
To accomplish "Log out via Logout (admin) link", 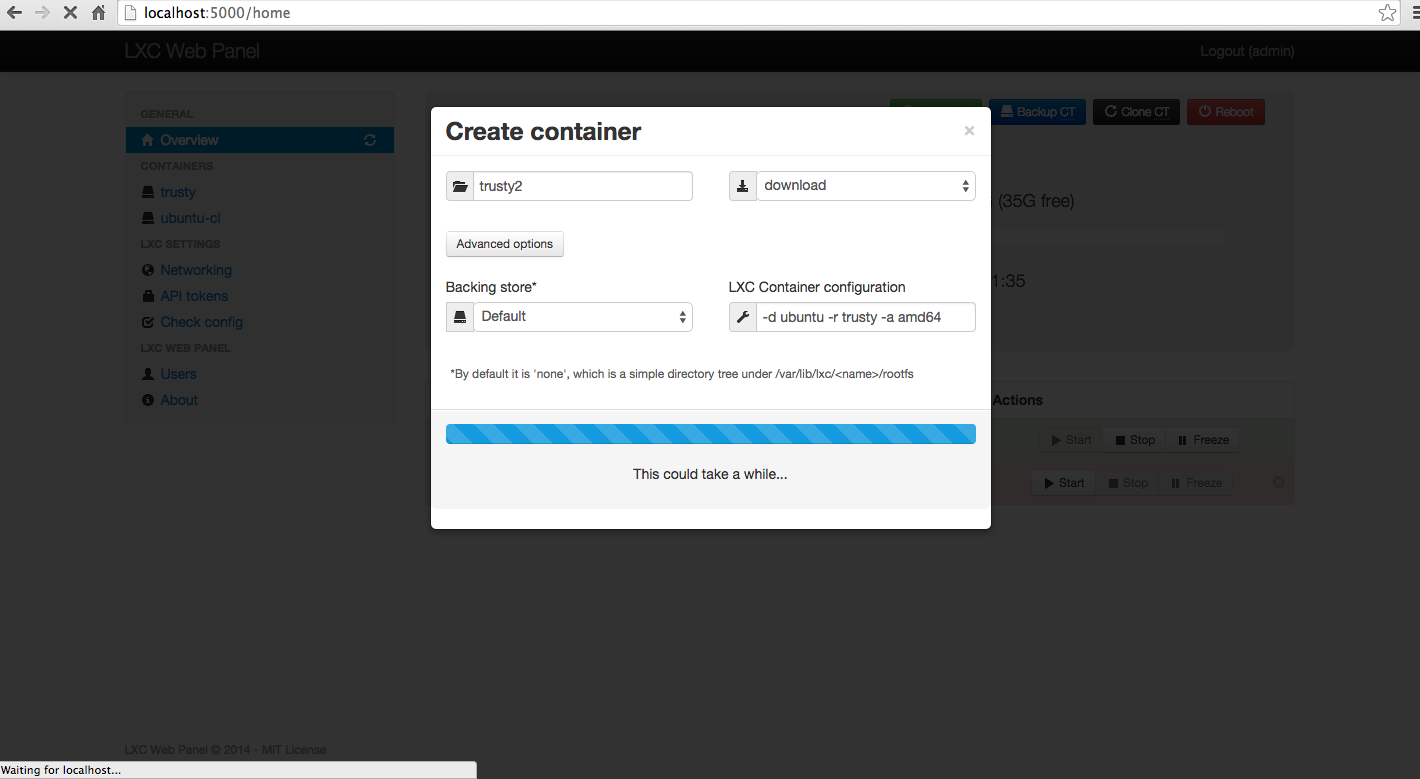I will [x=1247, y=51].
